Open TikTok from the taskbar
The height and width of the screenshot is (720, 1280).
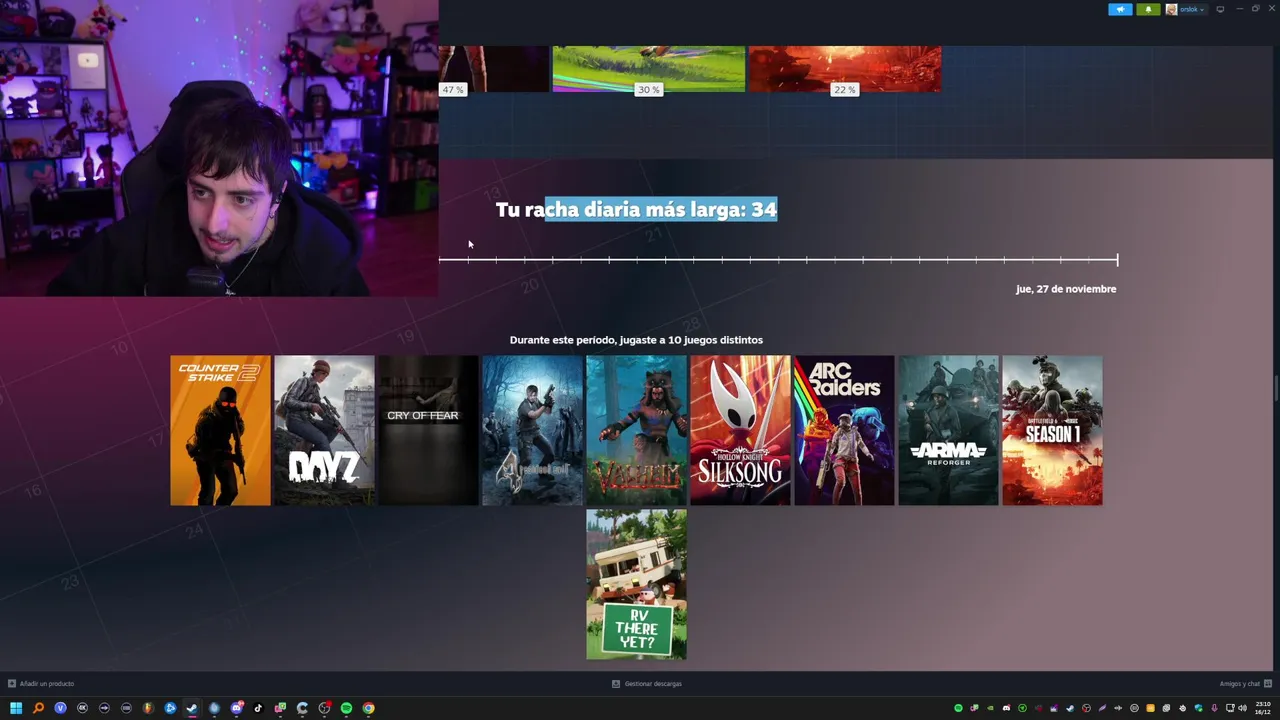[258, 708]
